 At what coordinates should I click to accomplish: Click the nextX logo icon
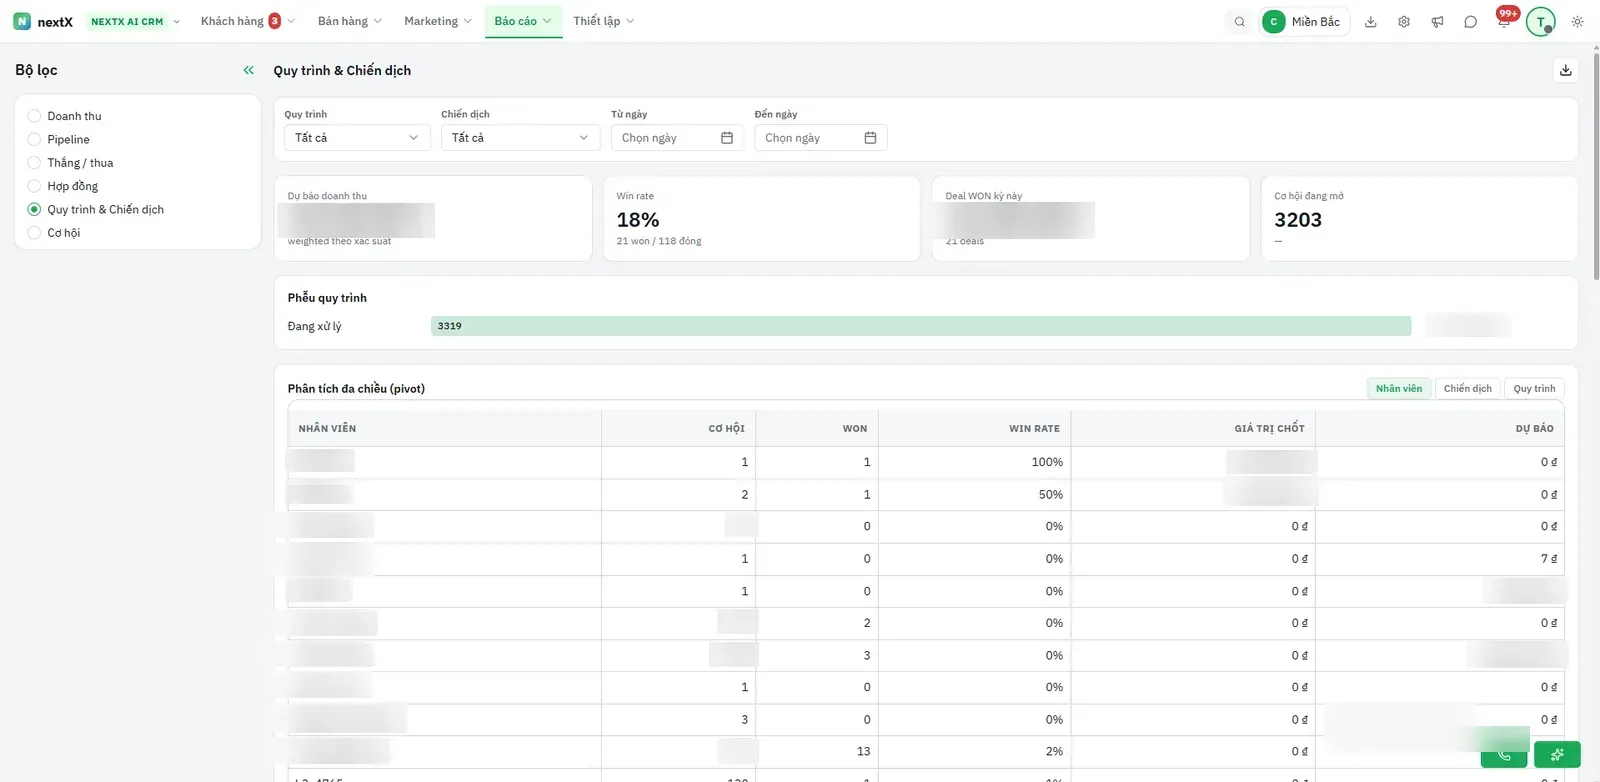(22, 21)
